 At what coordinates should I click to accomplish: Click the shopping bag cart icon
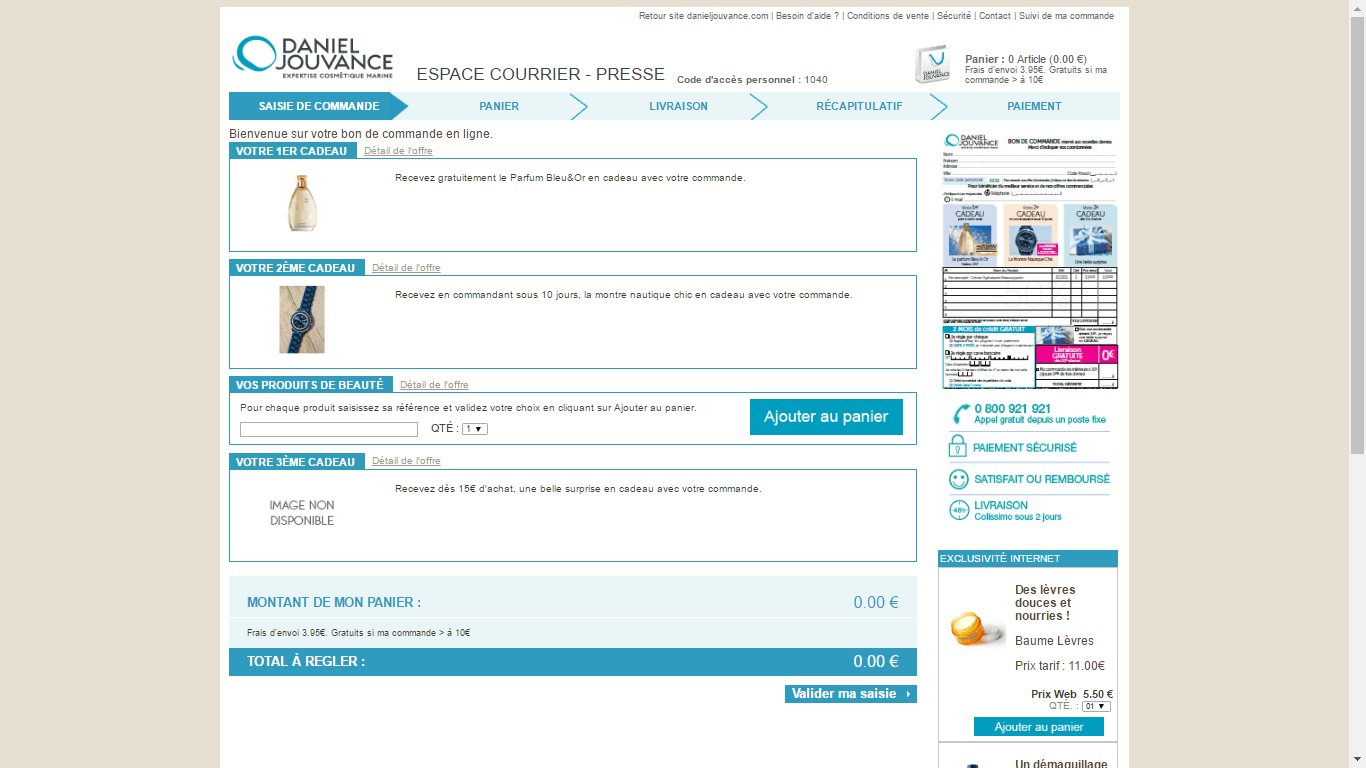pyautogui.click(x=932, y=65)
